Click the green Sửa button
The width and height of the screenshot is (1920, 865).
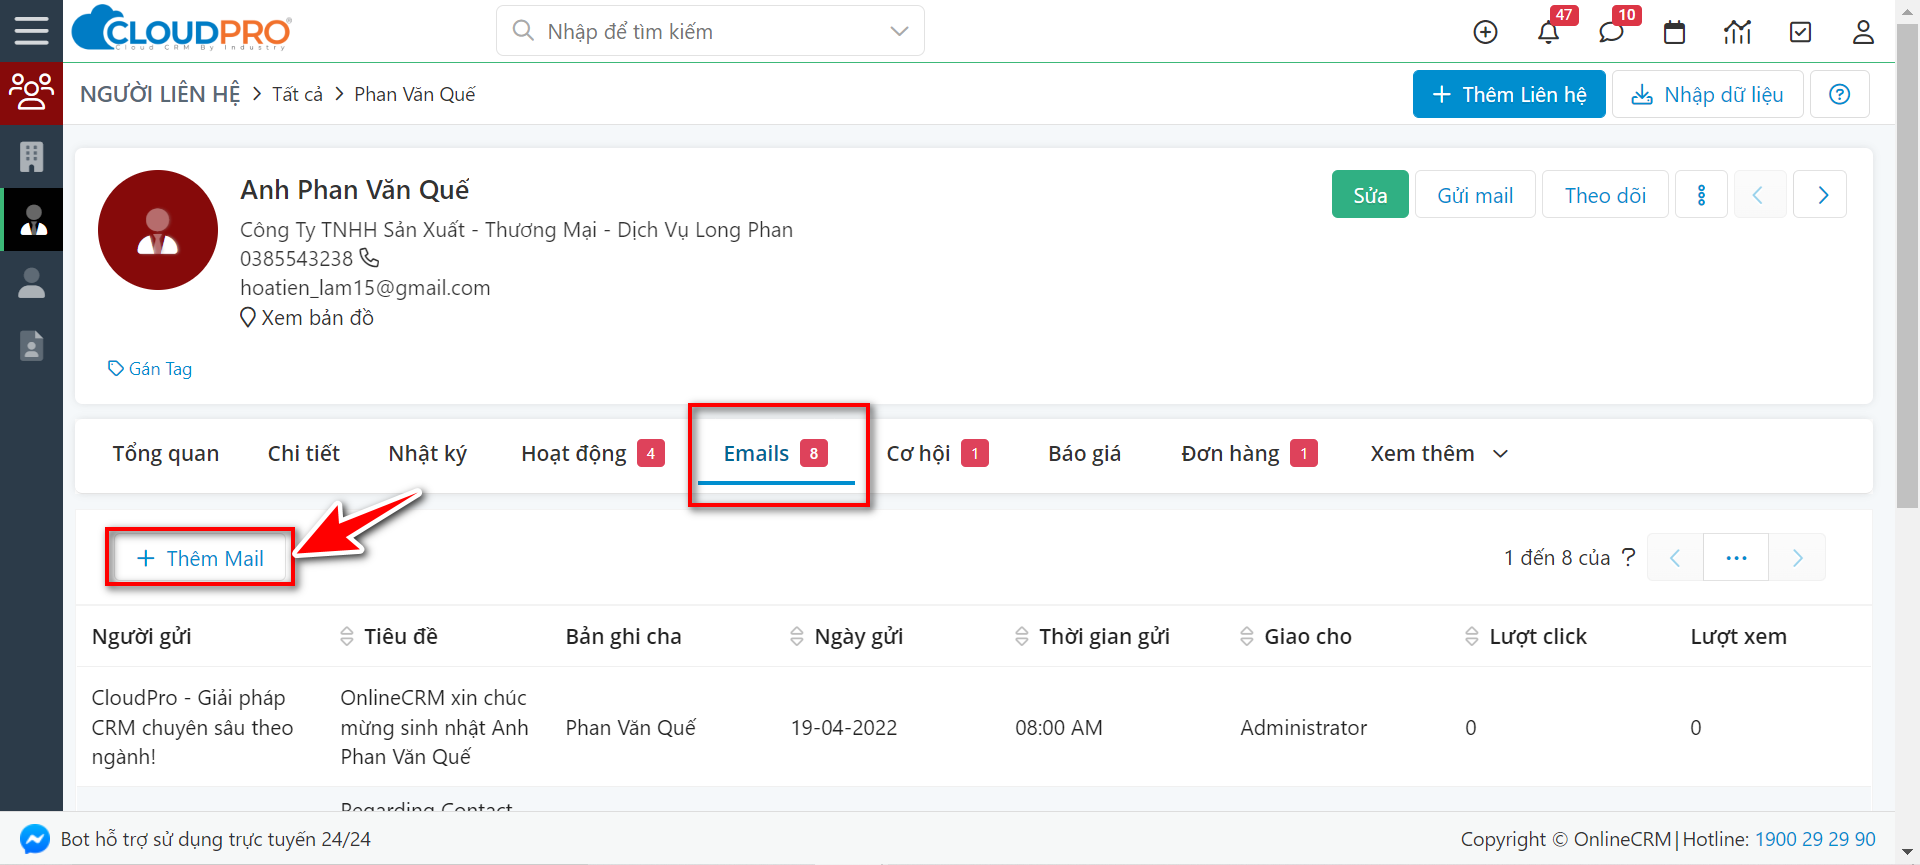point(1370,194)
